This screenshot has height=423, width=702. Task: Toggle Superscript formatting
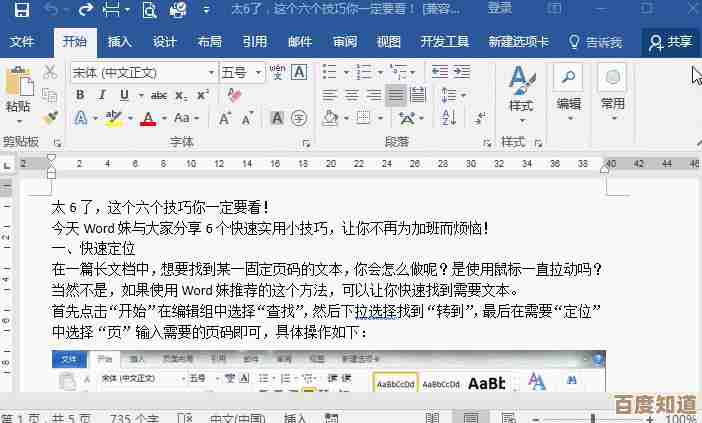202,95
